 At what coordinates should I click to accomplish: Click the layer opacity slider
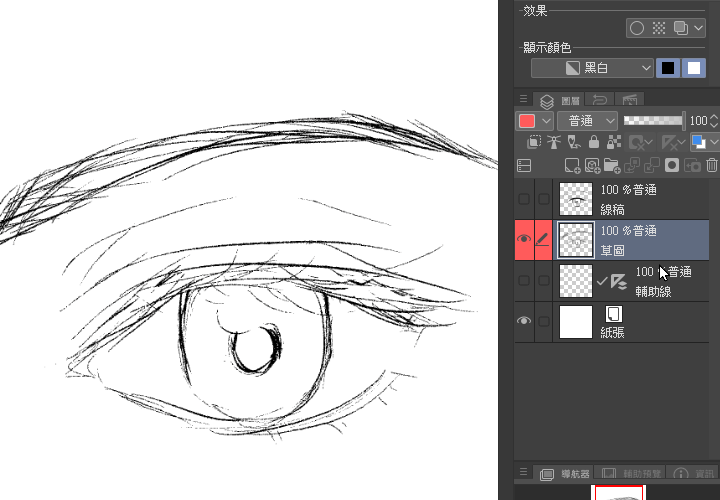[653, 121]
